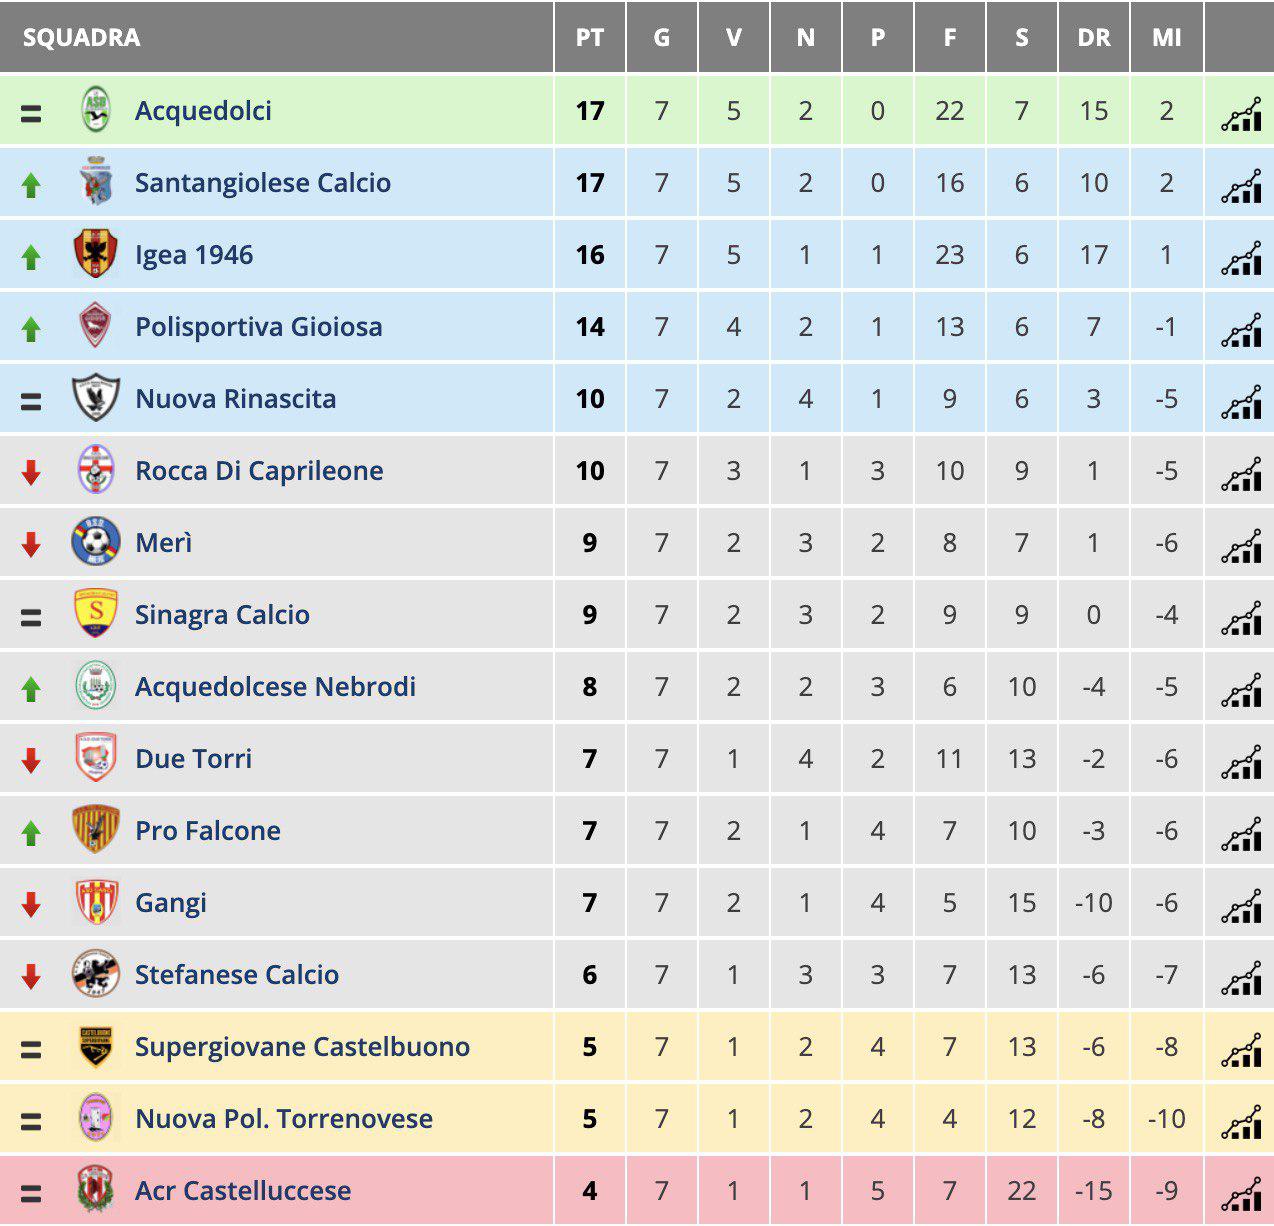Click the SQUADRA column header

(x=81, y=38)
